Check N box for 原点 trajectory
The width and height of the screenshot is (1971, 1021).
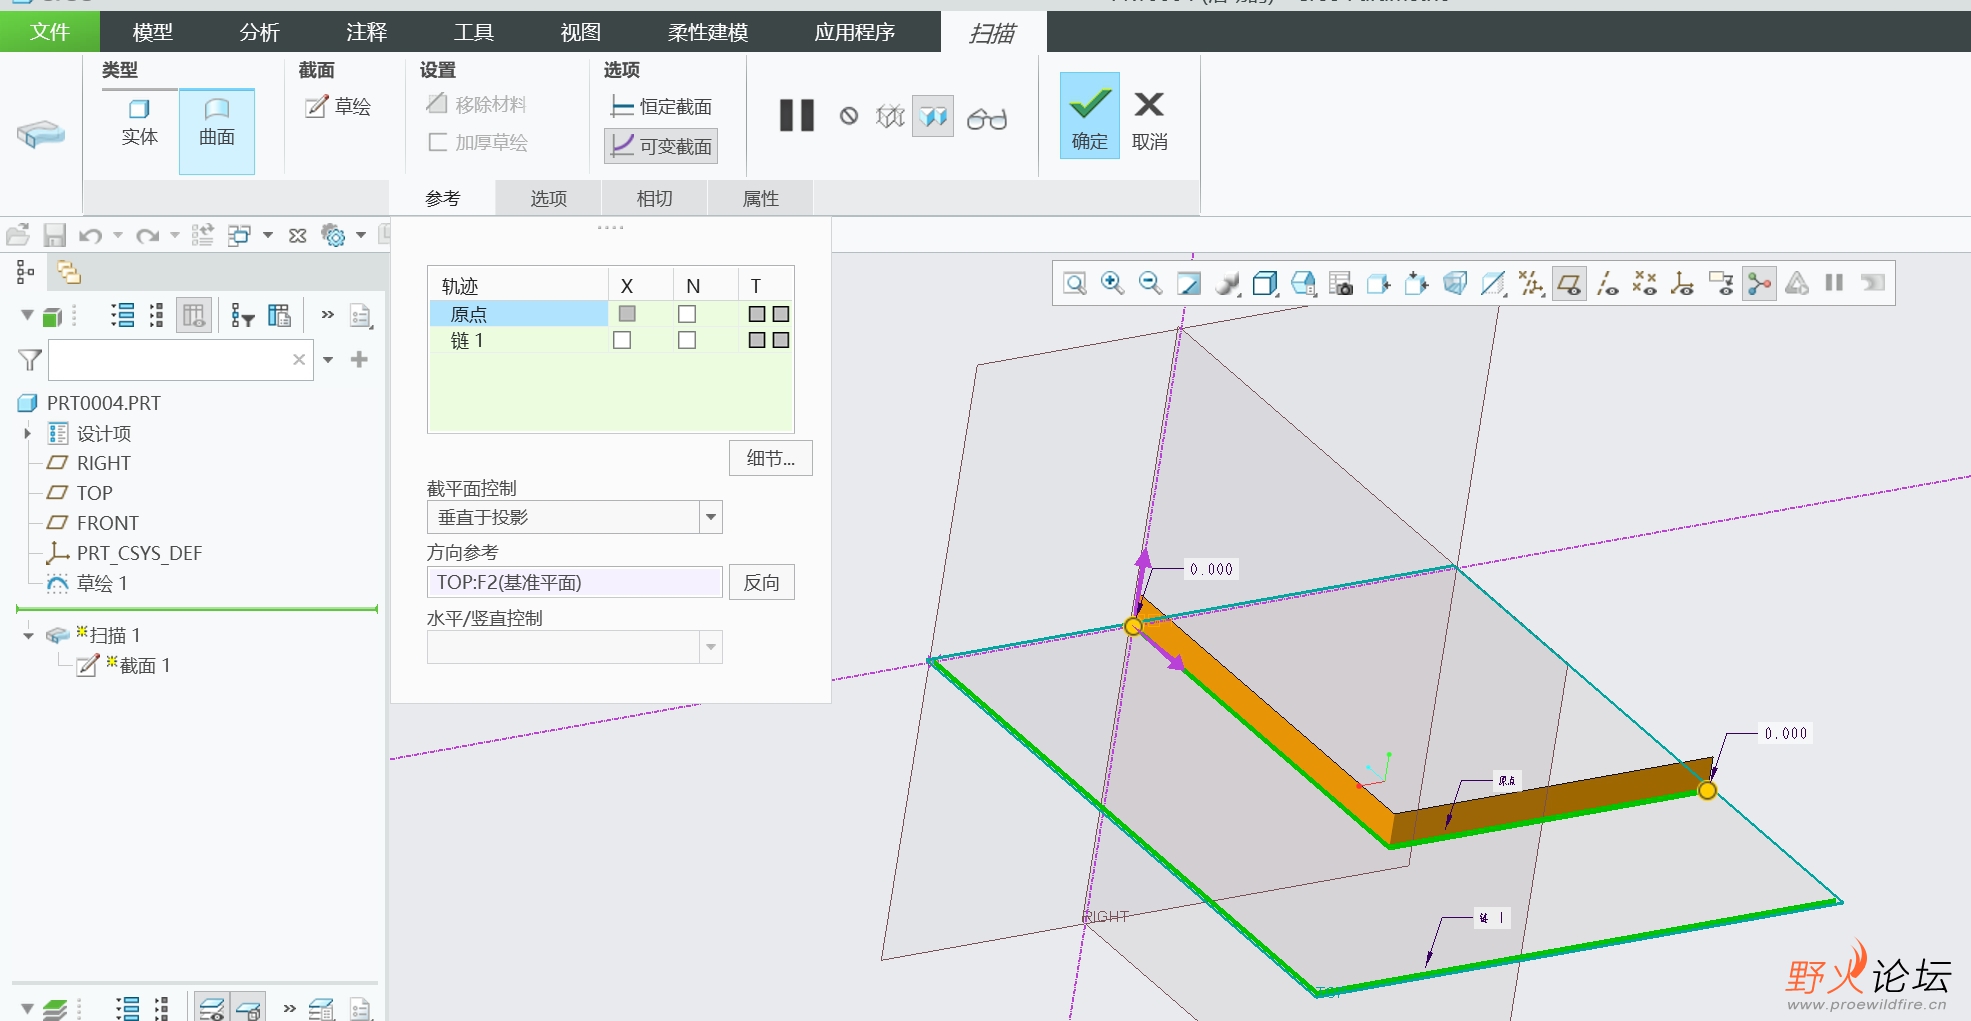(687, 314)
